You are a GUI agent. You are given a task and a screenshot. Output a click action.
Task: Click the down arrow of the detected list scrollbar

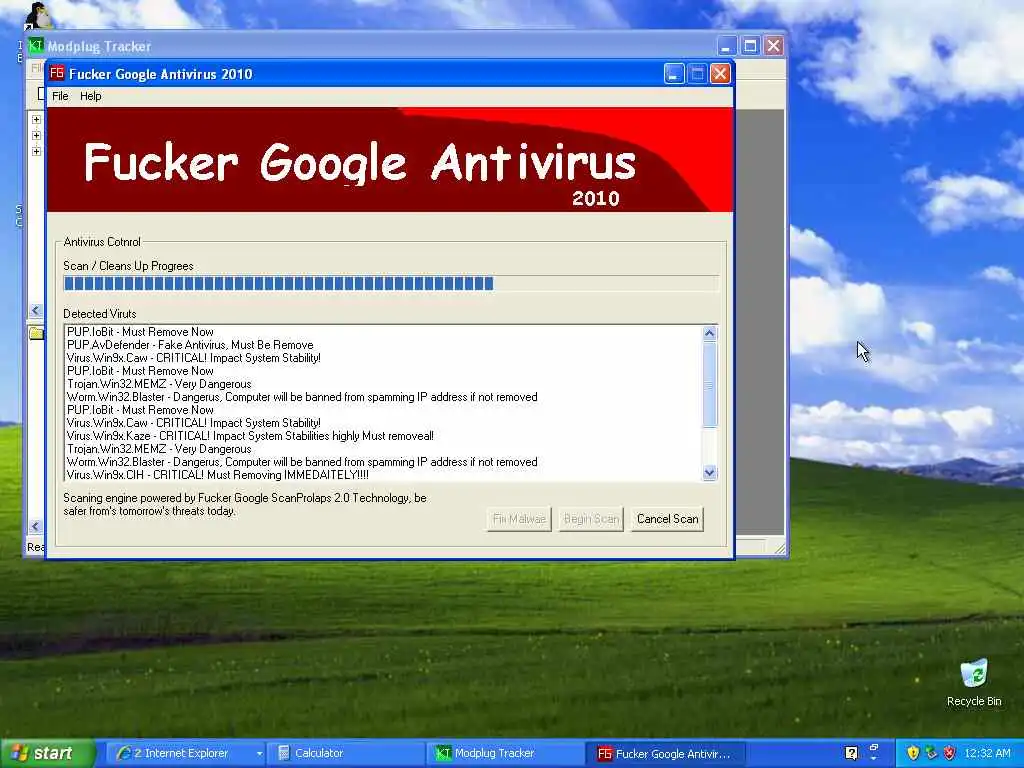710,472
